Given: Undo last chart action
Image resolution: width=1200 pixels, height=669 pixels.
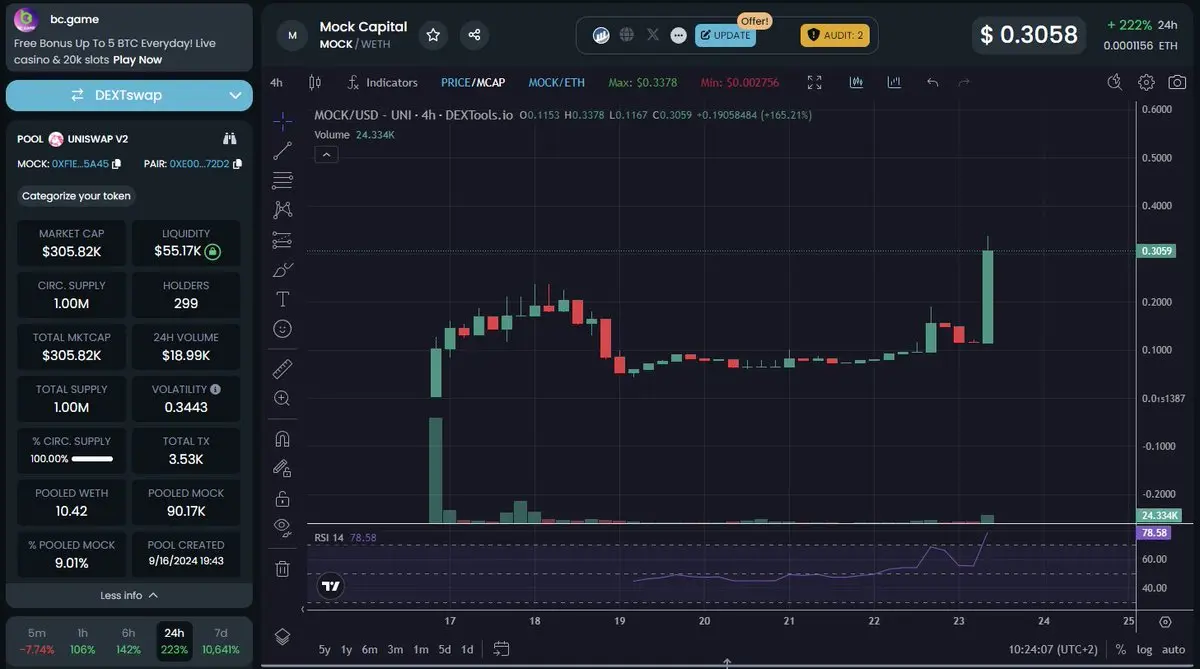Looking at the screenshot, I should click(932, 82).
